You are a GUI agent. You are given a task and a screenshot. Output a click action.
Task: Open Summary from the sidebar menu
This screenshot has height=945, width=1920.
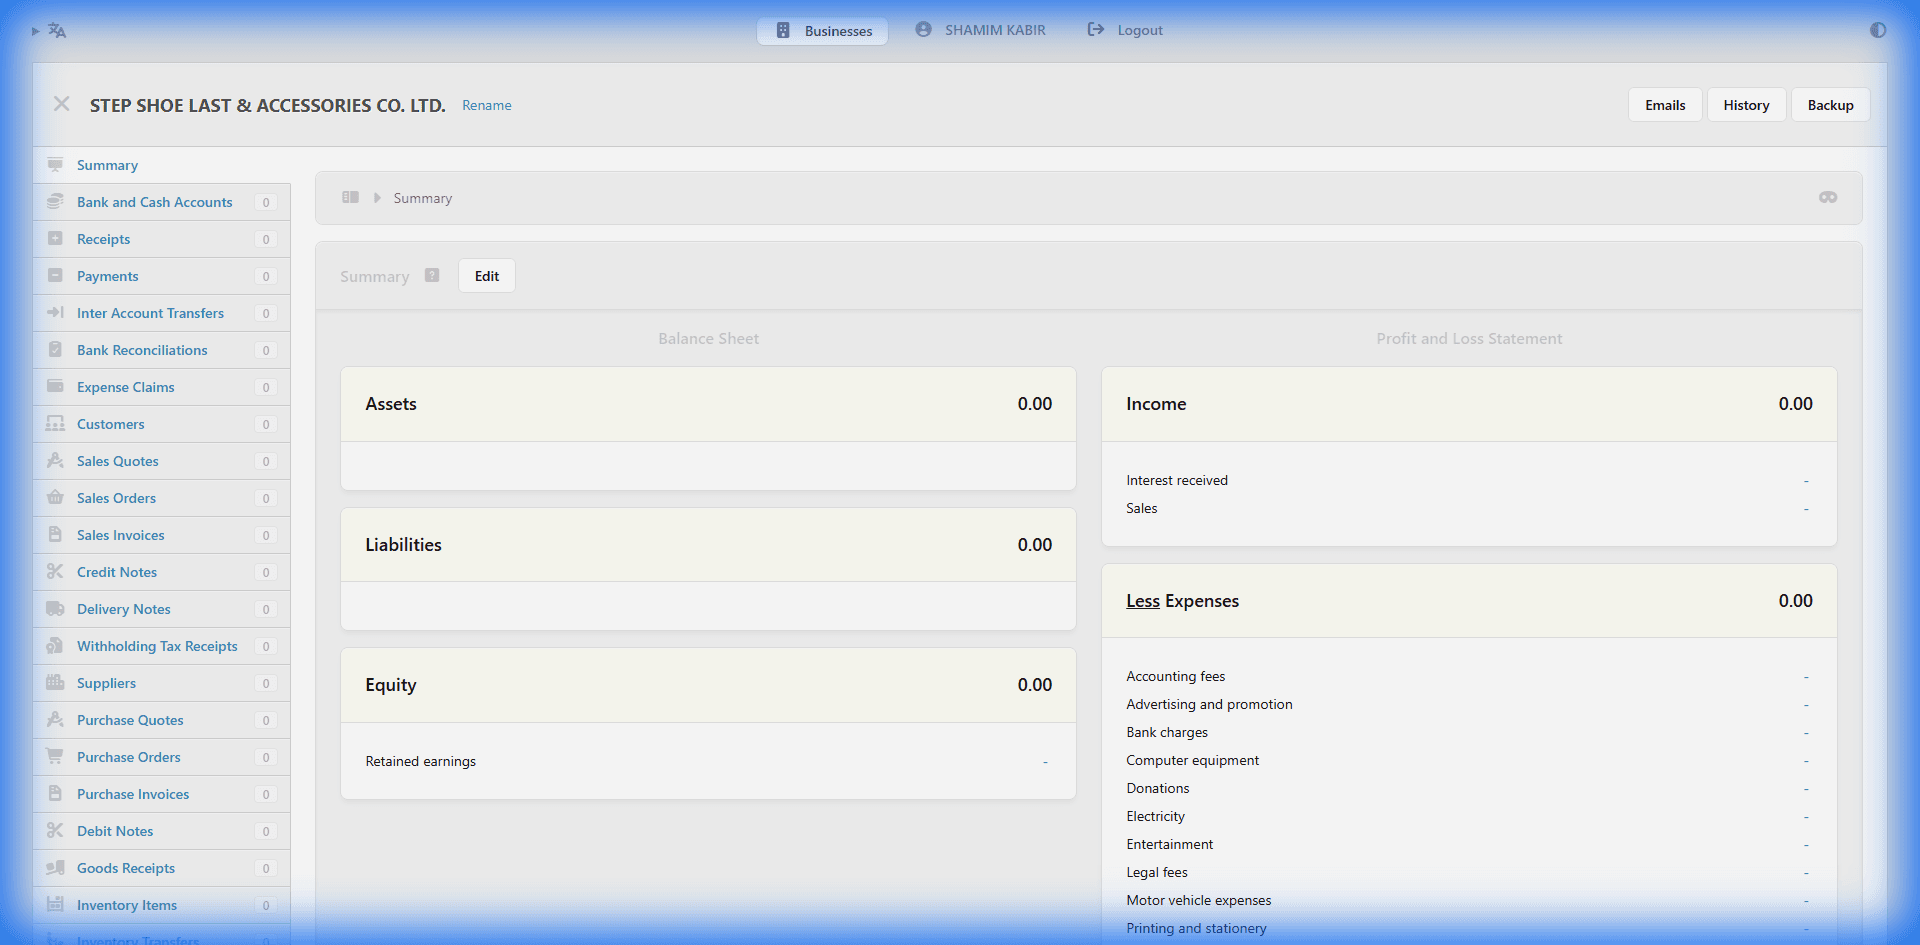[107, 165]
